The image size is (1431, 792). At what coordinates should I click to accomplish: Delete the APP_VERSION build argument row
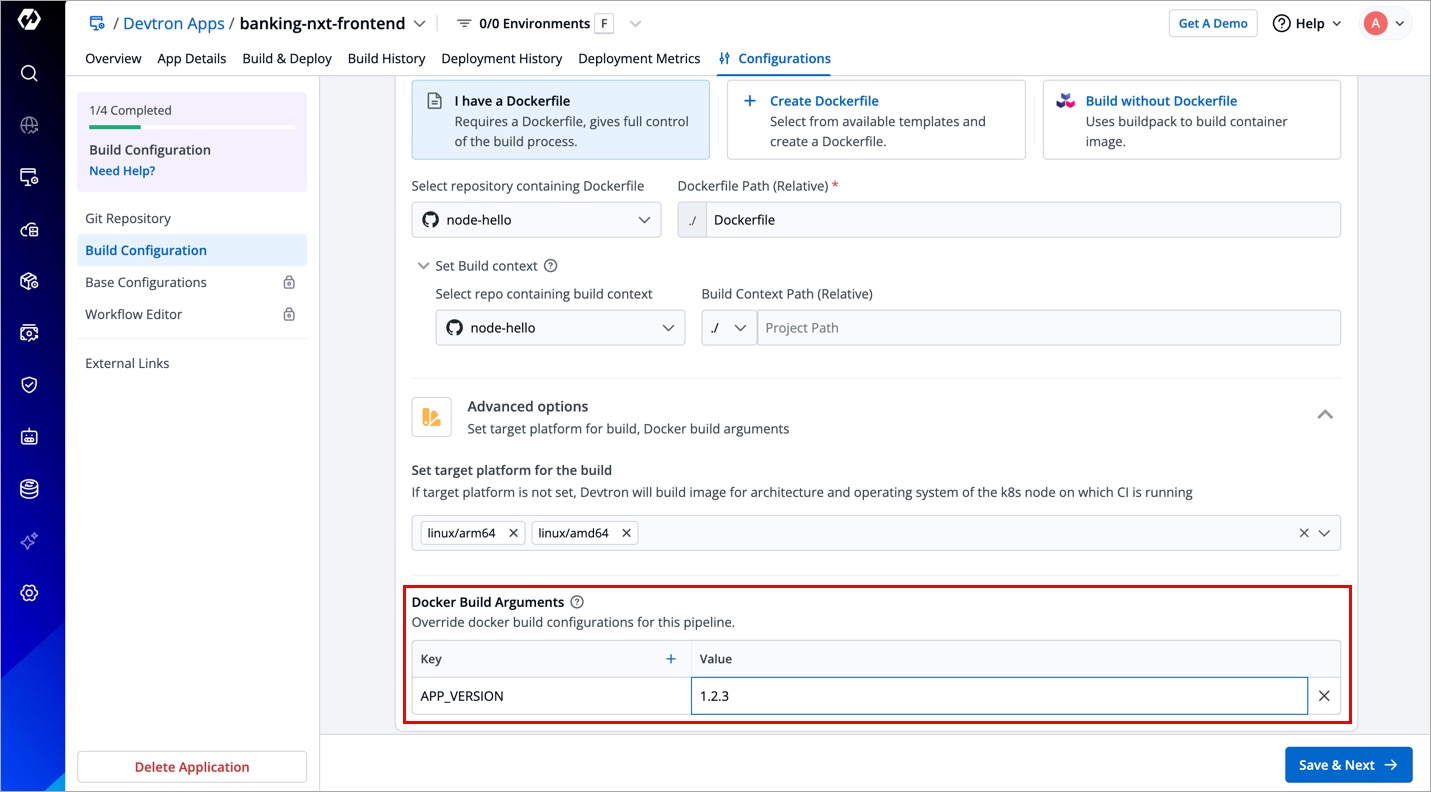(1324, 696)
